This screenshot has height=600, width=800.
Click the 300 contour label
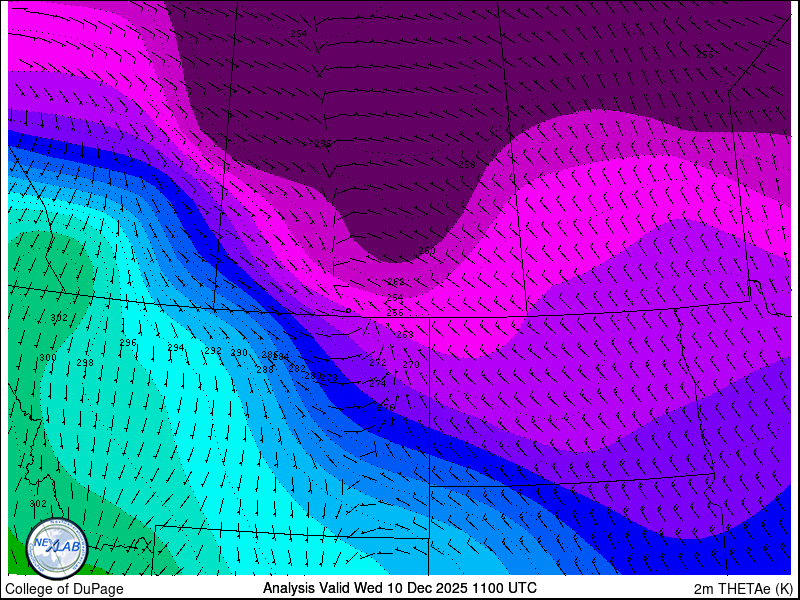[x=48, y=358]
